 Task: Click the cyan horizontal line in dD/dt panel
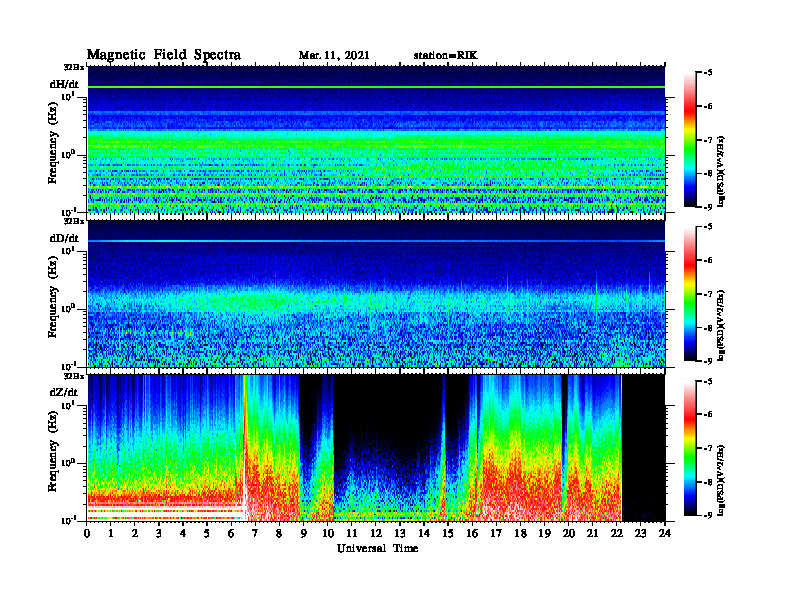[376, 241]
